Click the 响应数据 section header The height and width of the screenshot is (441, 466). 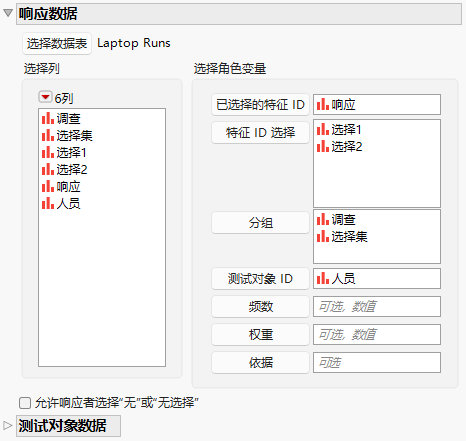click(239, 14)
